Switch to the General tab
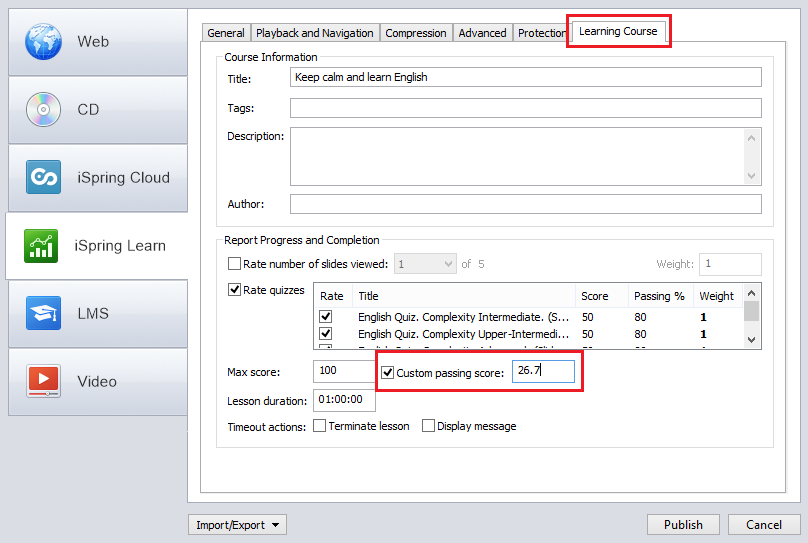This screenshot has width=808, height=543. tap(226, 33)
